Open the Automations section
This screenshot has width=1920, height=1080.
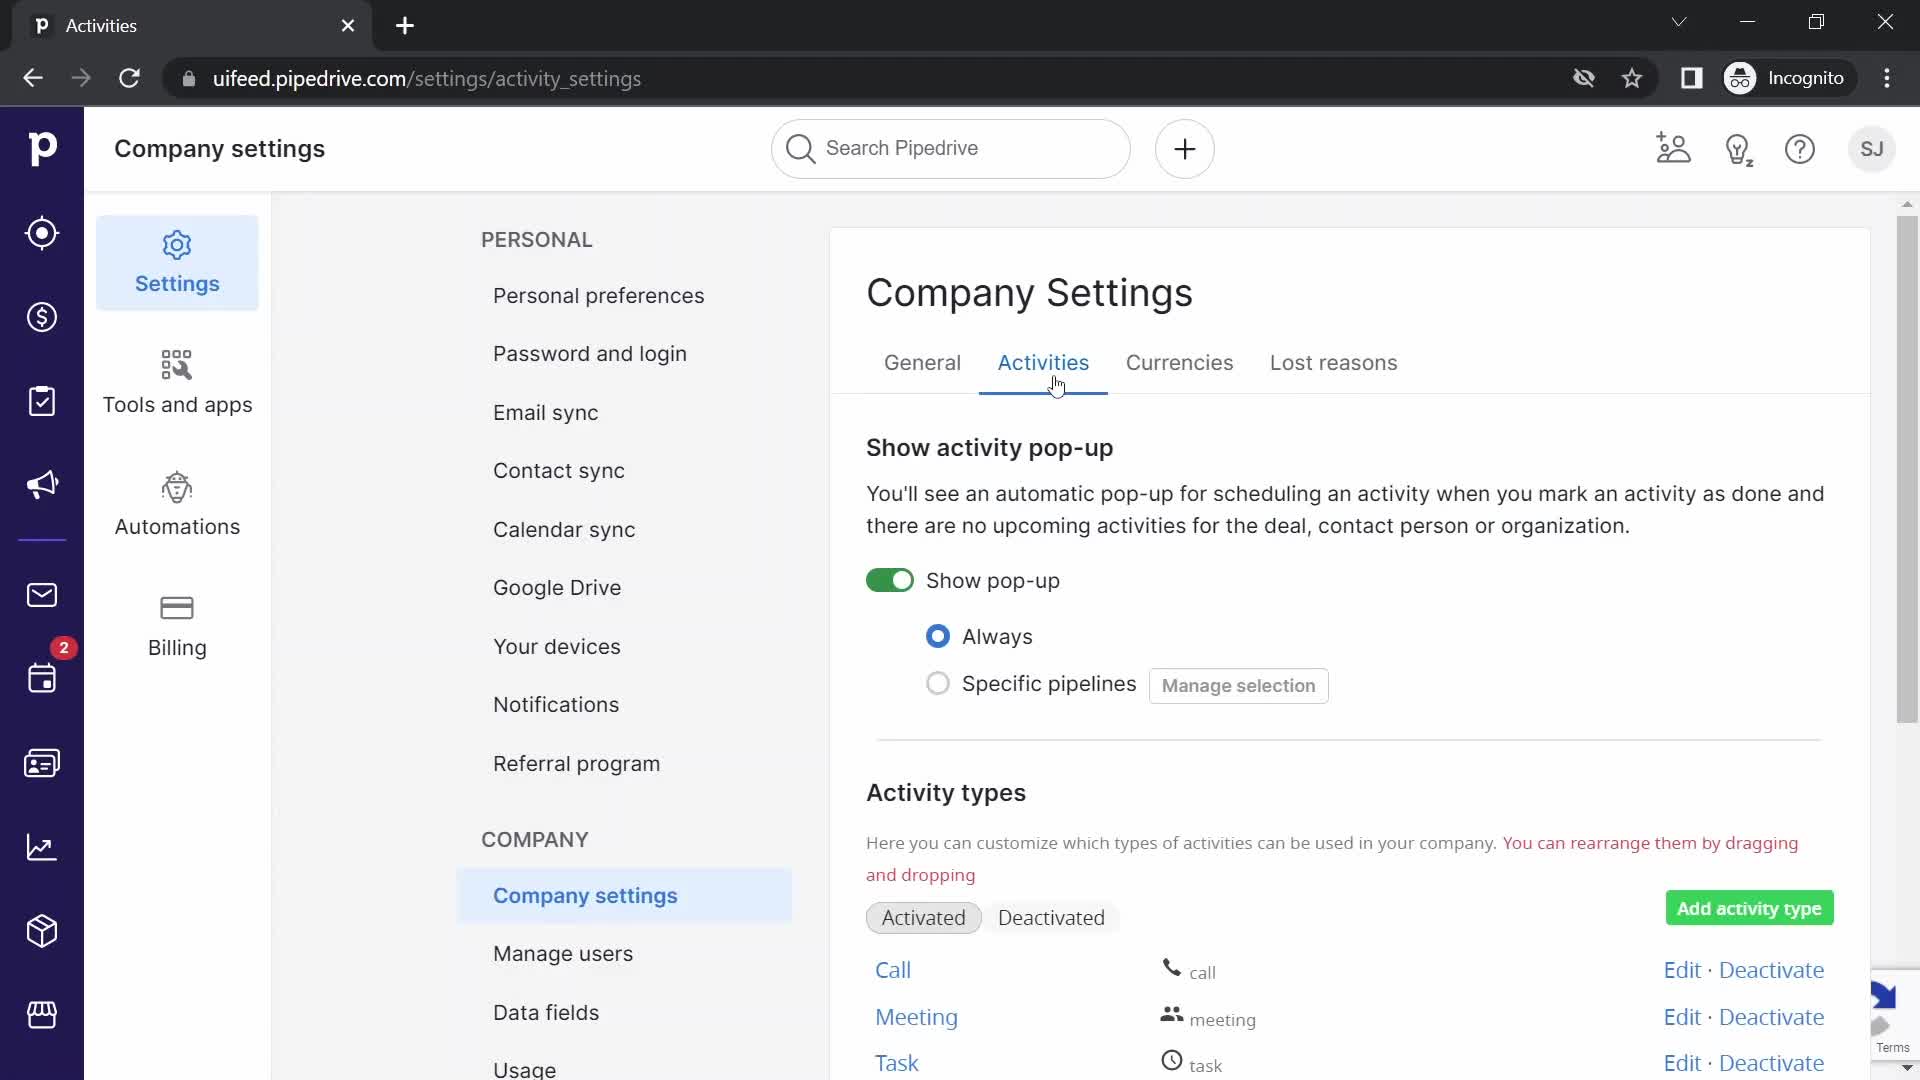click(177, 504)
